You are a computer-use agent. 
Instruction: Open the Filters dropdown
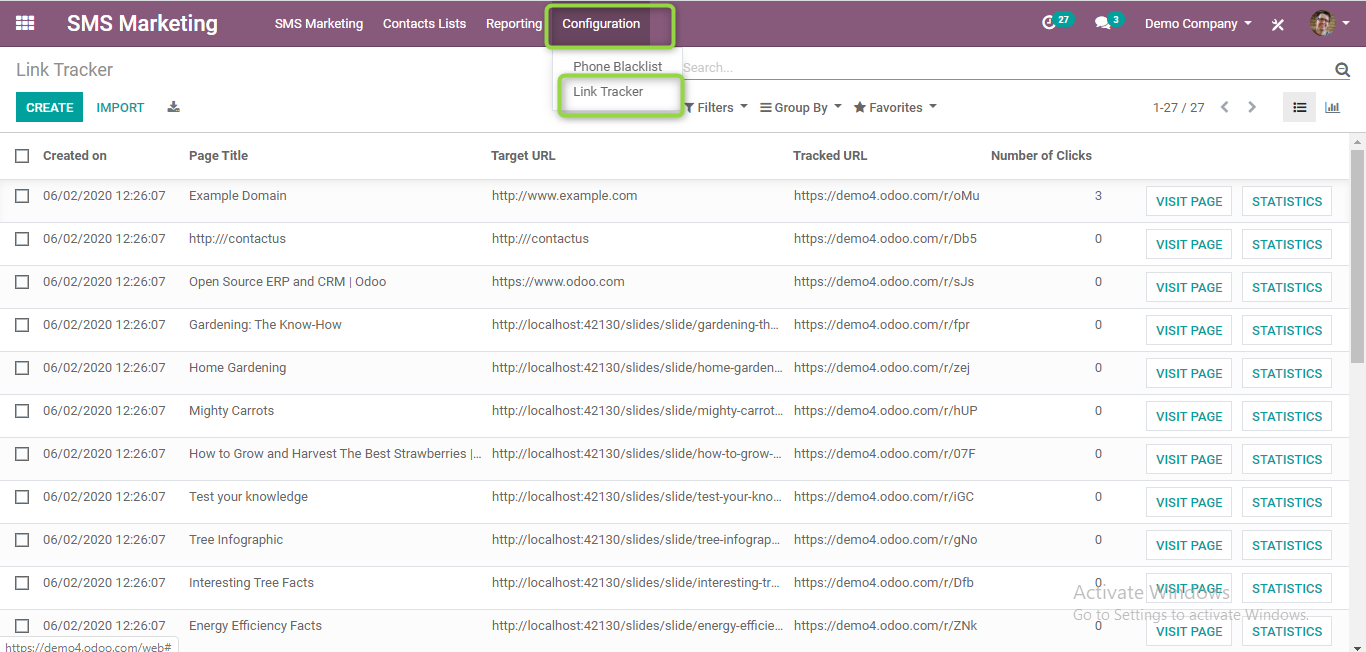[716, 107]
